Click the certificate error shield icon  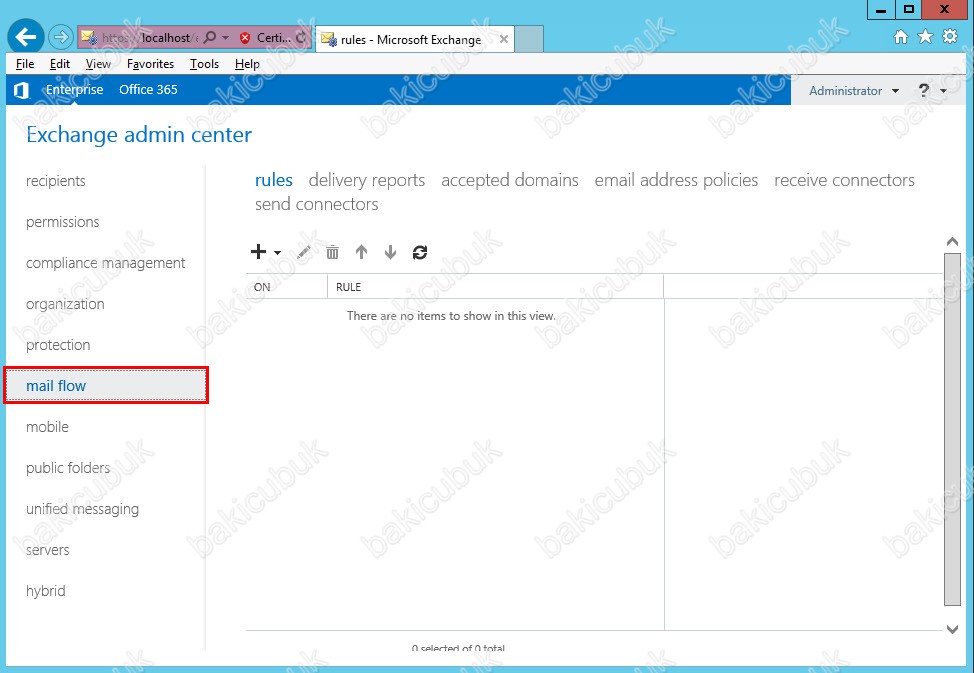point(245,38)
